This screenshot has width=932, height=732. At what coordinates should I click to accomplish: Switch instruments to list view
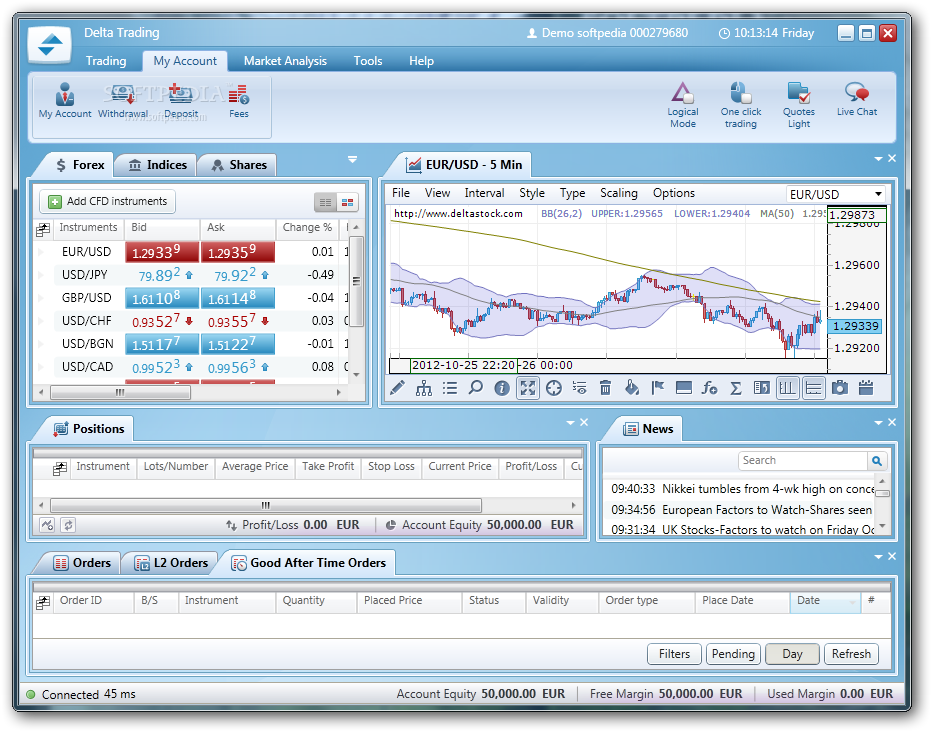click(x=325, y=203)
